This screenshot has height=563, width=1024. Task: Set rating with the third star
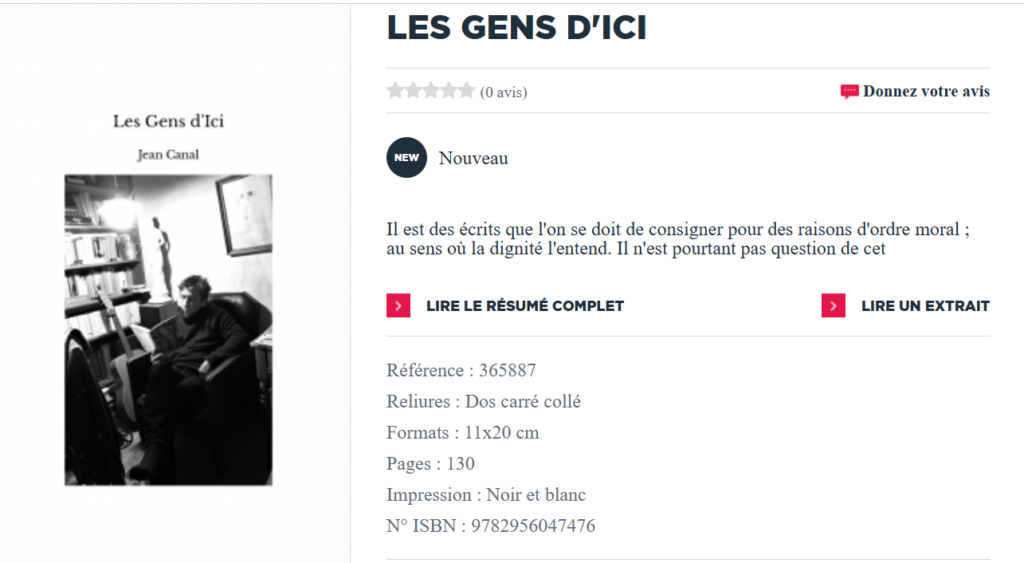(431, 91)
